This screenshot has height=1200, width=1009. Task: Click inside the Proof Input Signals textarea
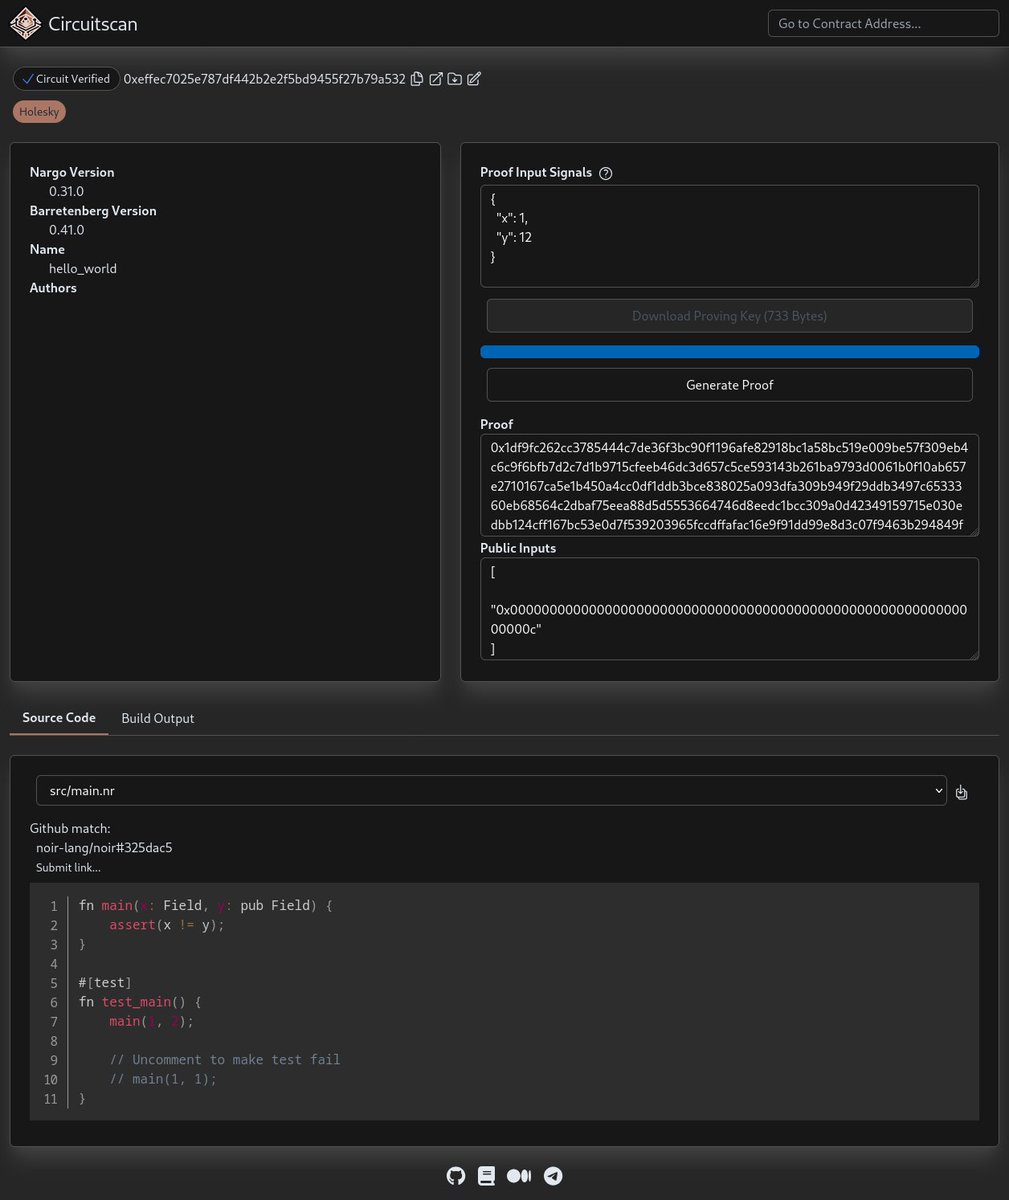[729, 236]
